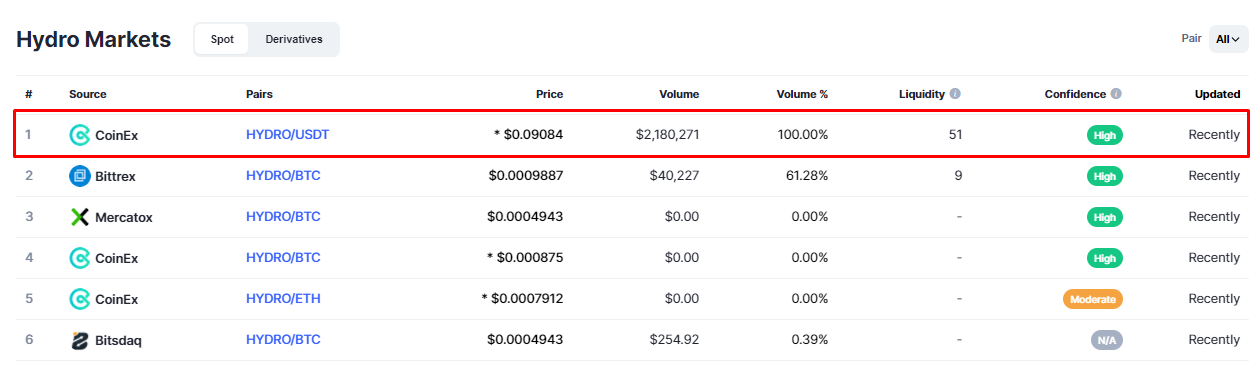1258x369 pixels.
Task: Click the Confidence info icon
Action: (1116, 94)
